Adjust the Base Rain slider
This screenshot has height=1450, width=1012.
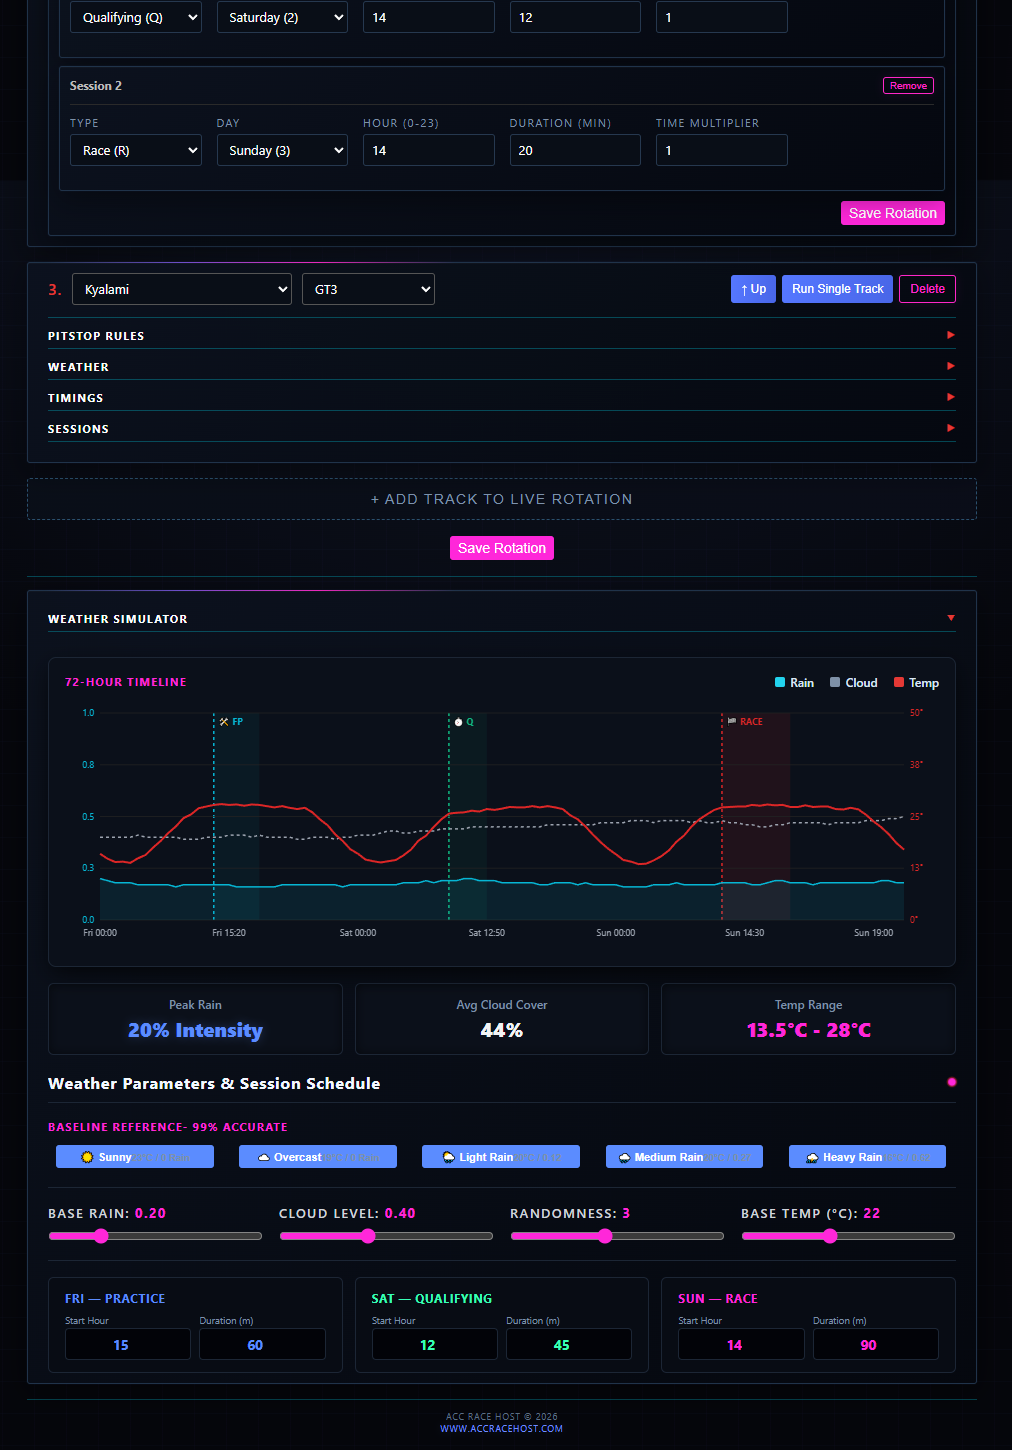click(x=155, y=1236)
